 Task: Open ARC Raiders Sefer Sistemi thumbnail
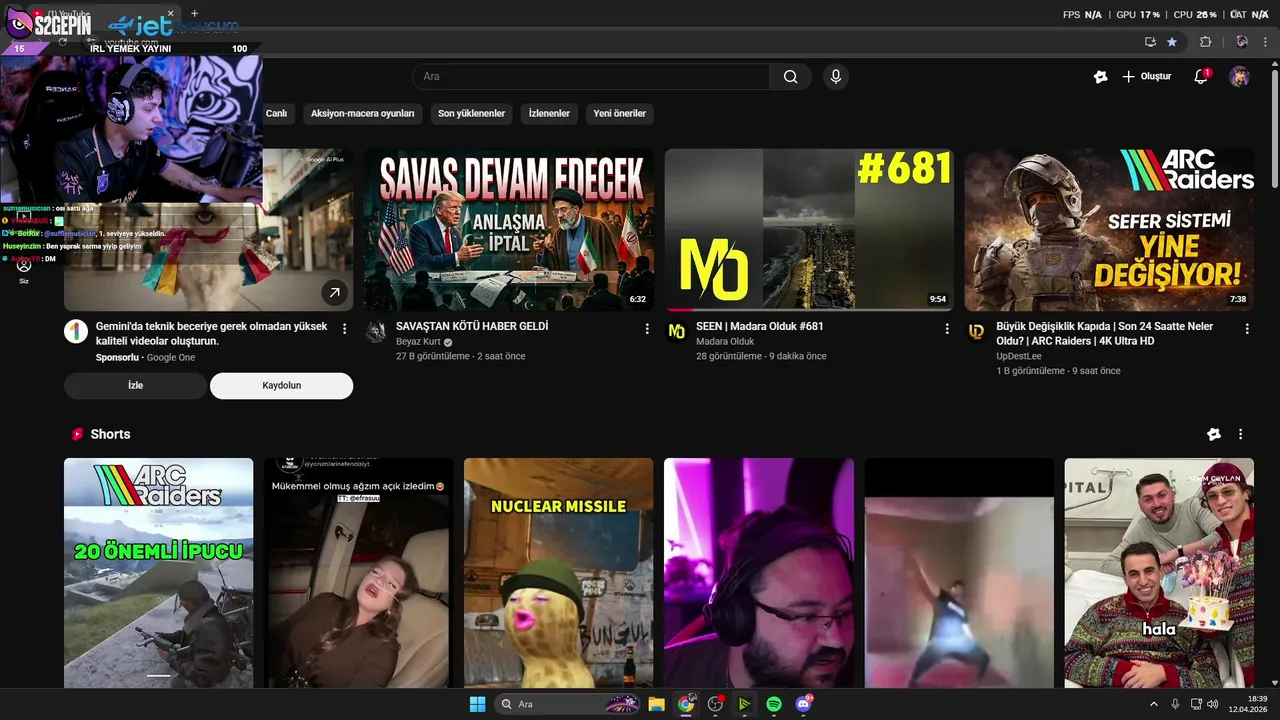(x=1109, y=230)
